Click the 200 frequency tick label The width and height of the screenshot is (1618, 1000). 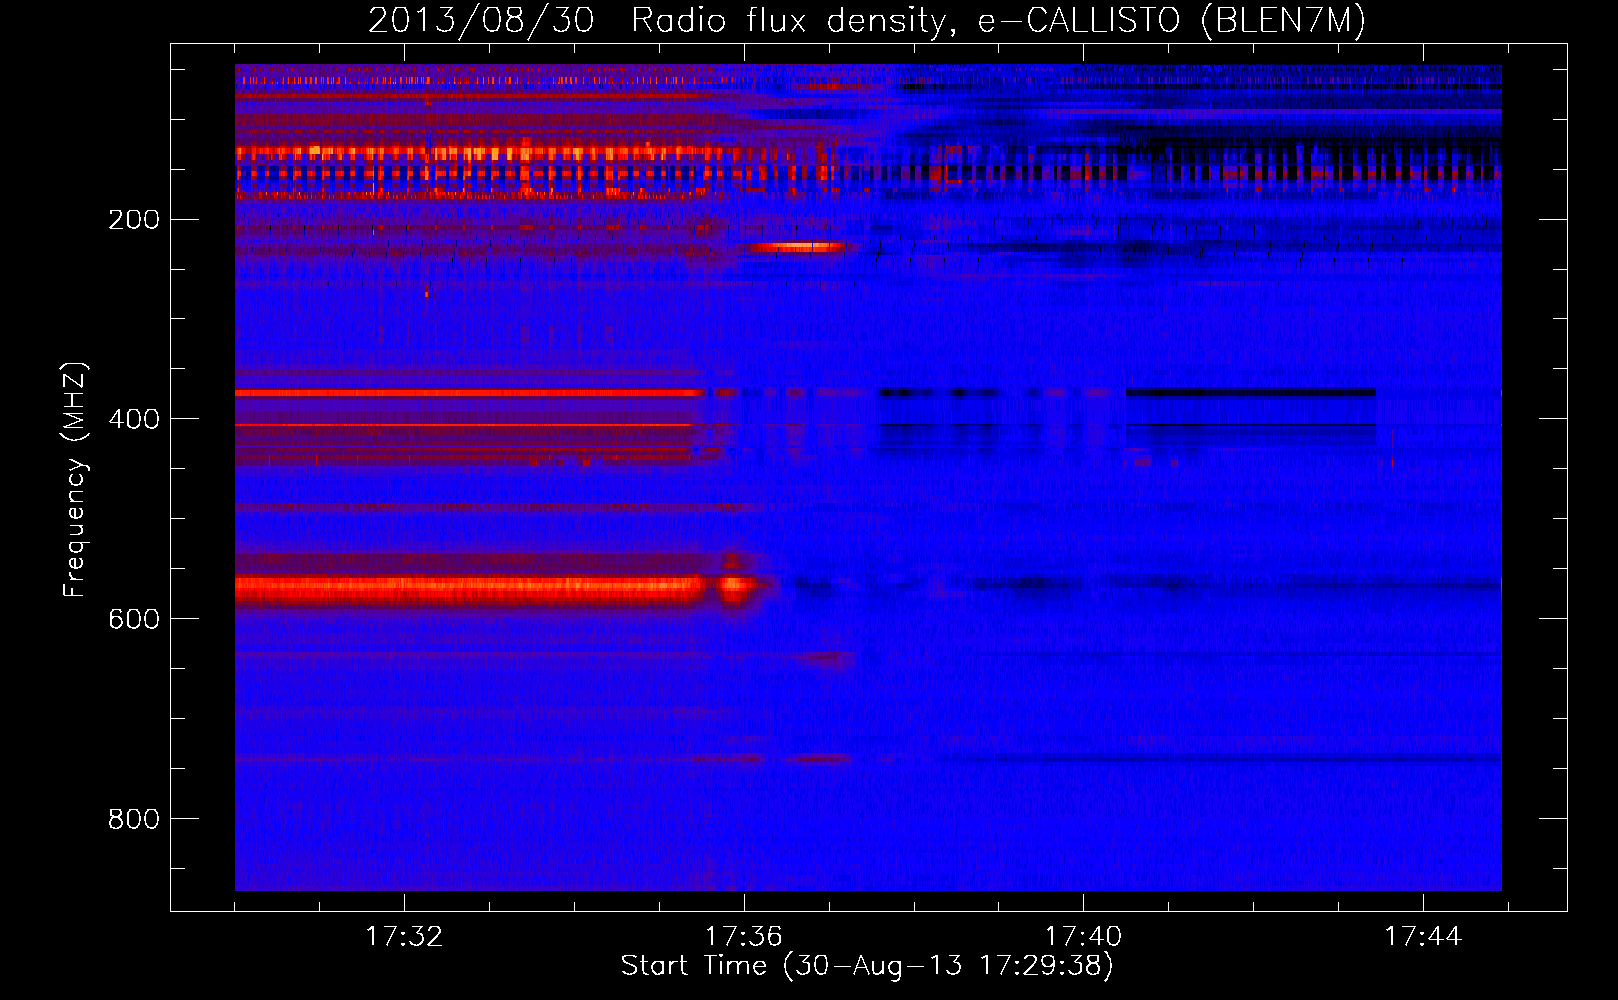point(134,219)
